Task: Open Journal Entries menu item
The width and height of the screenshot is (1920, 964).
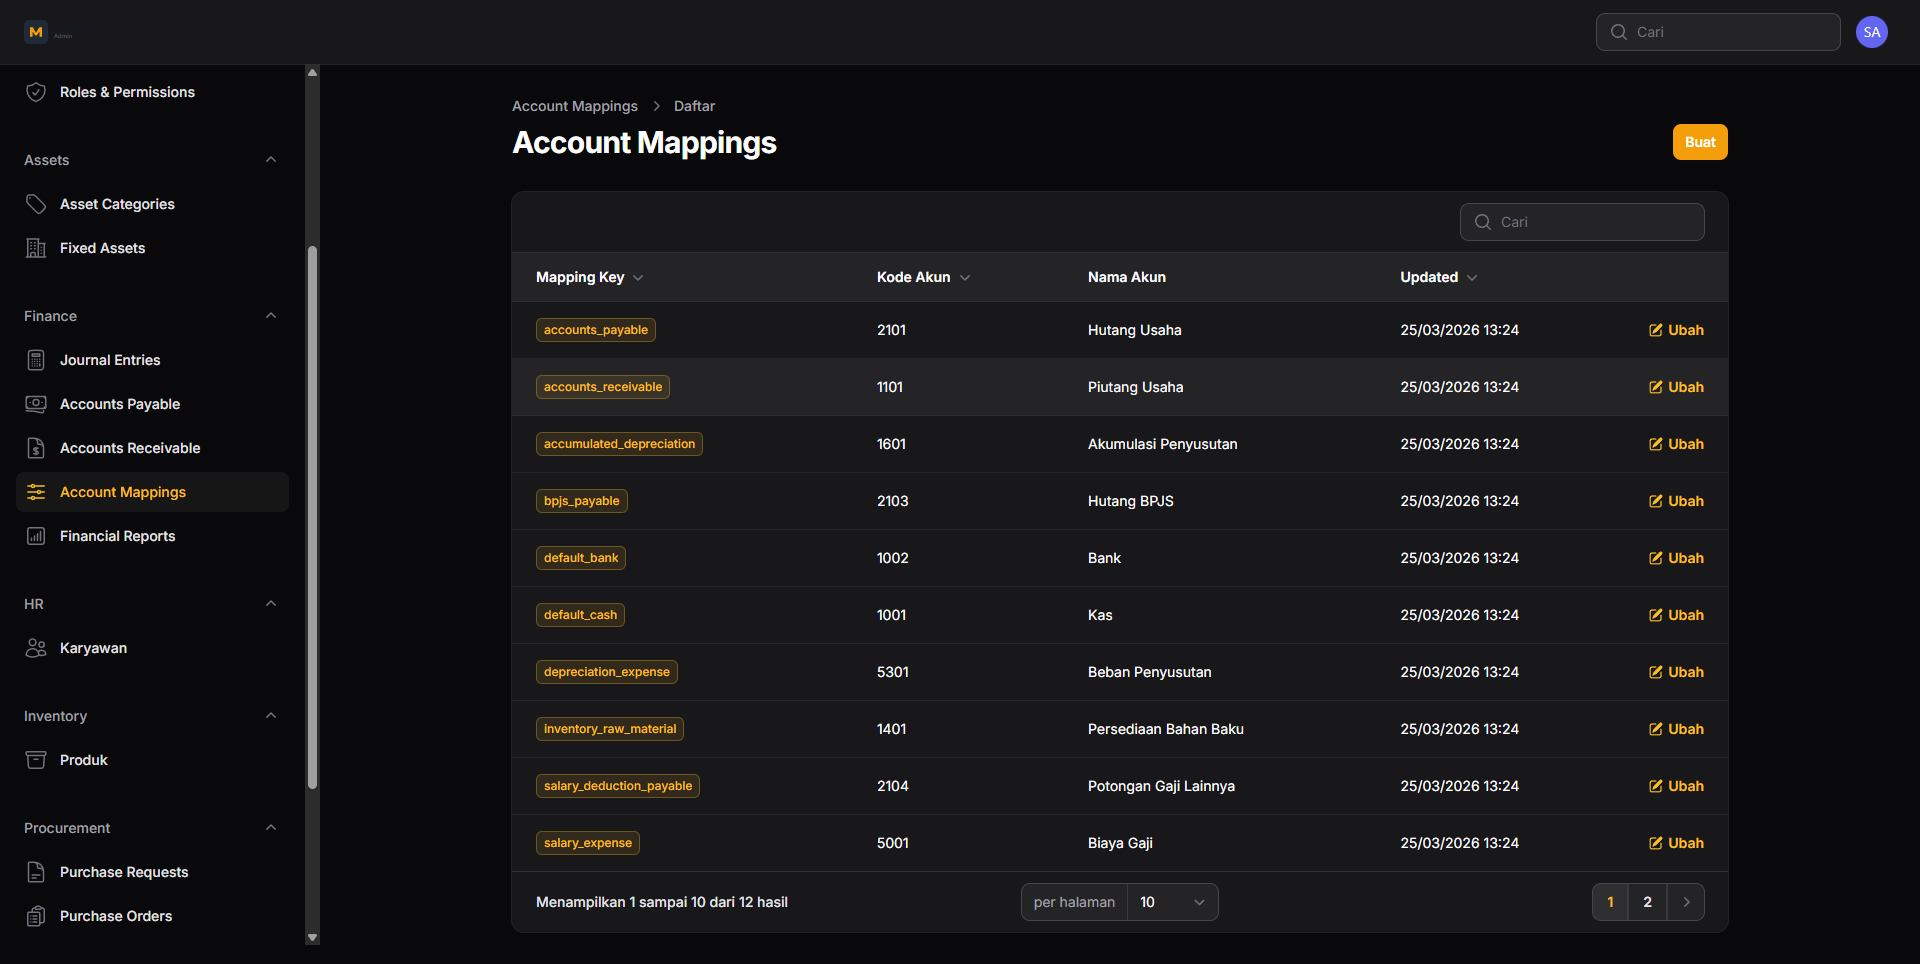Action: coord(152,360)
